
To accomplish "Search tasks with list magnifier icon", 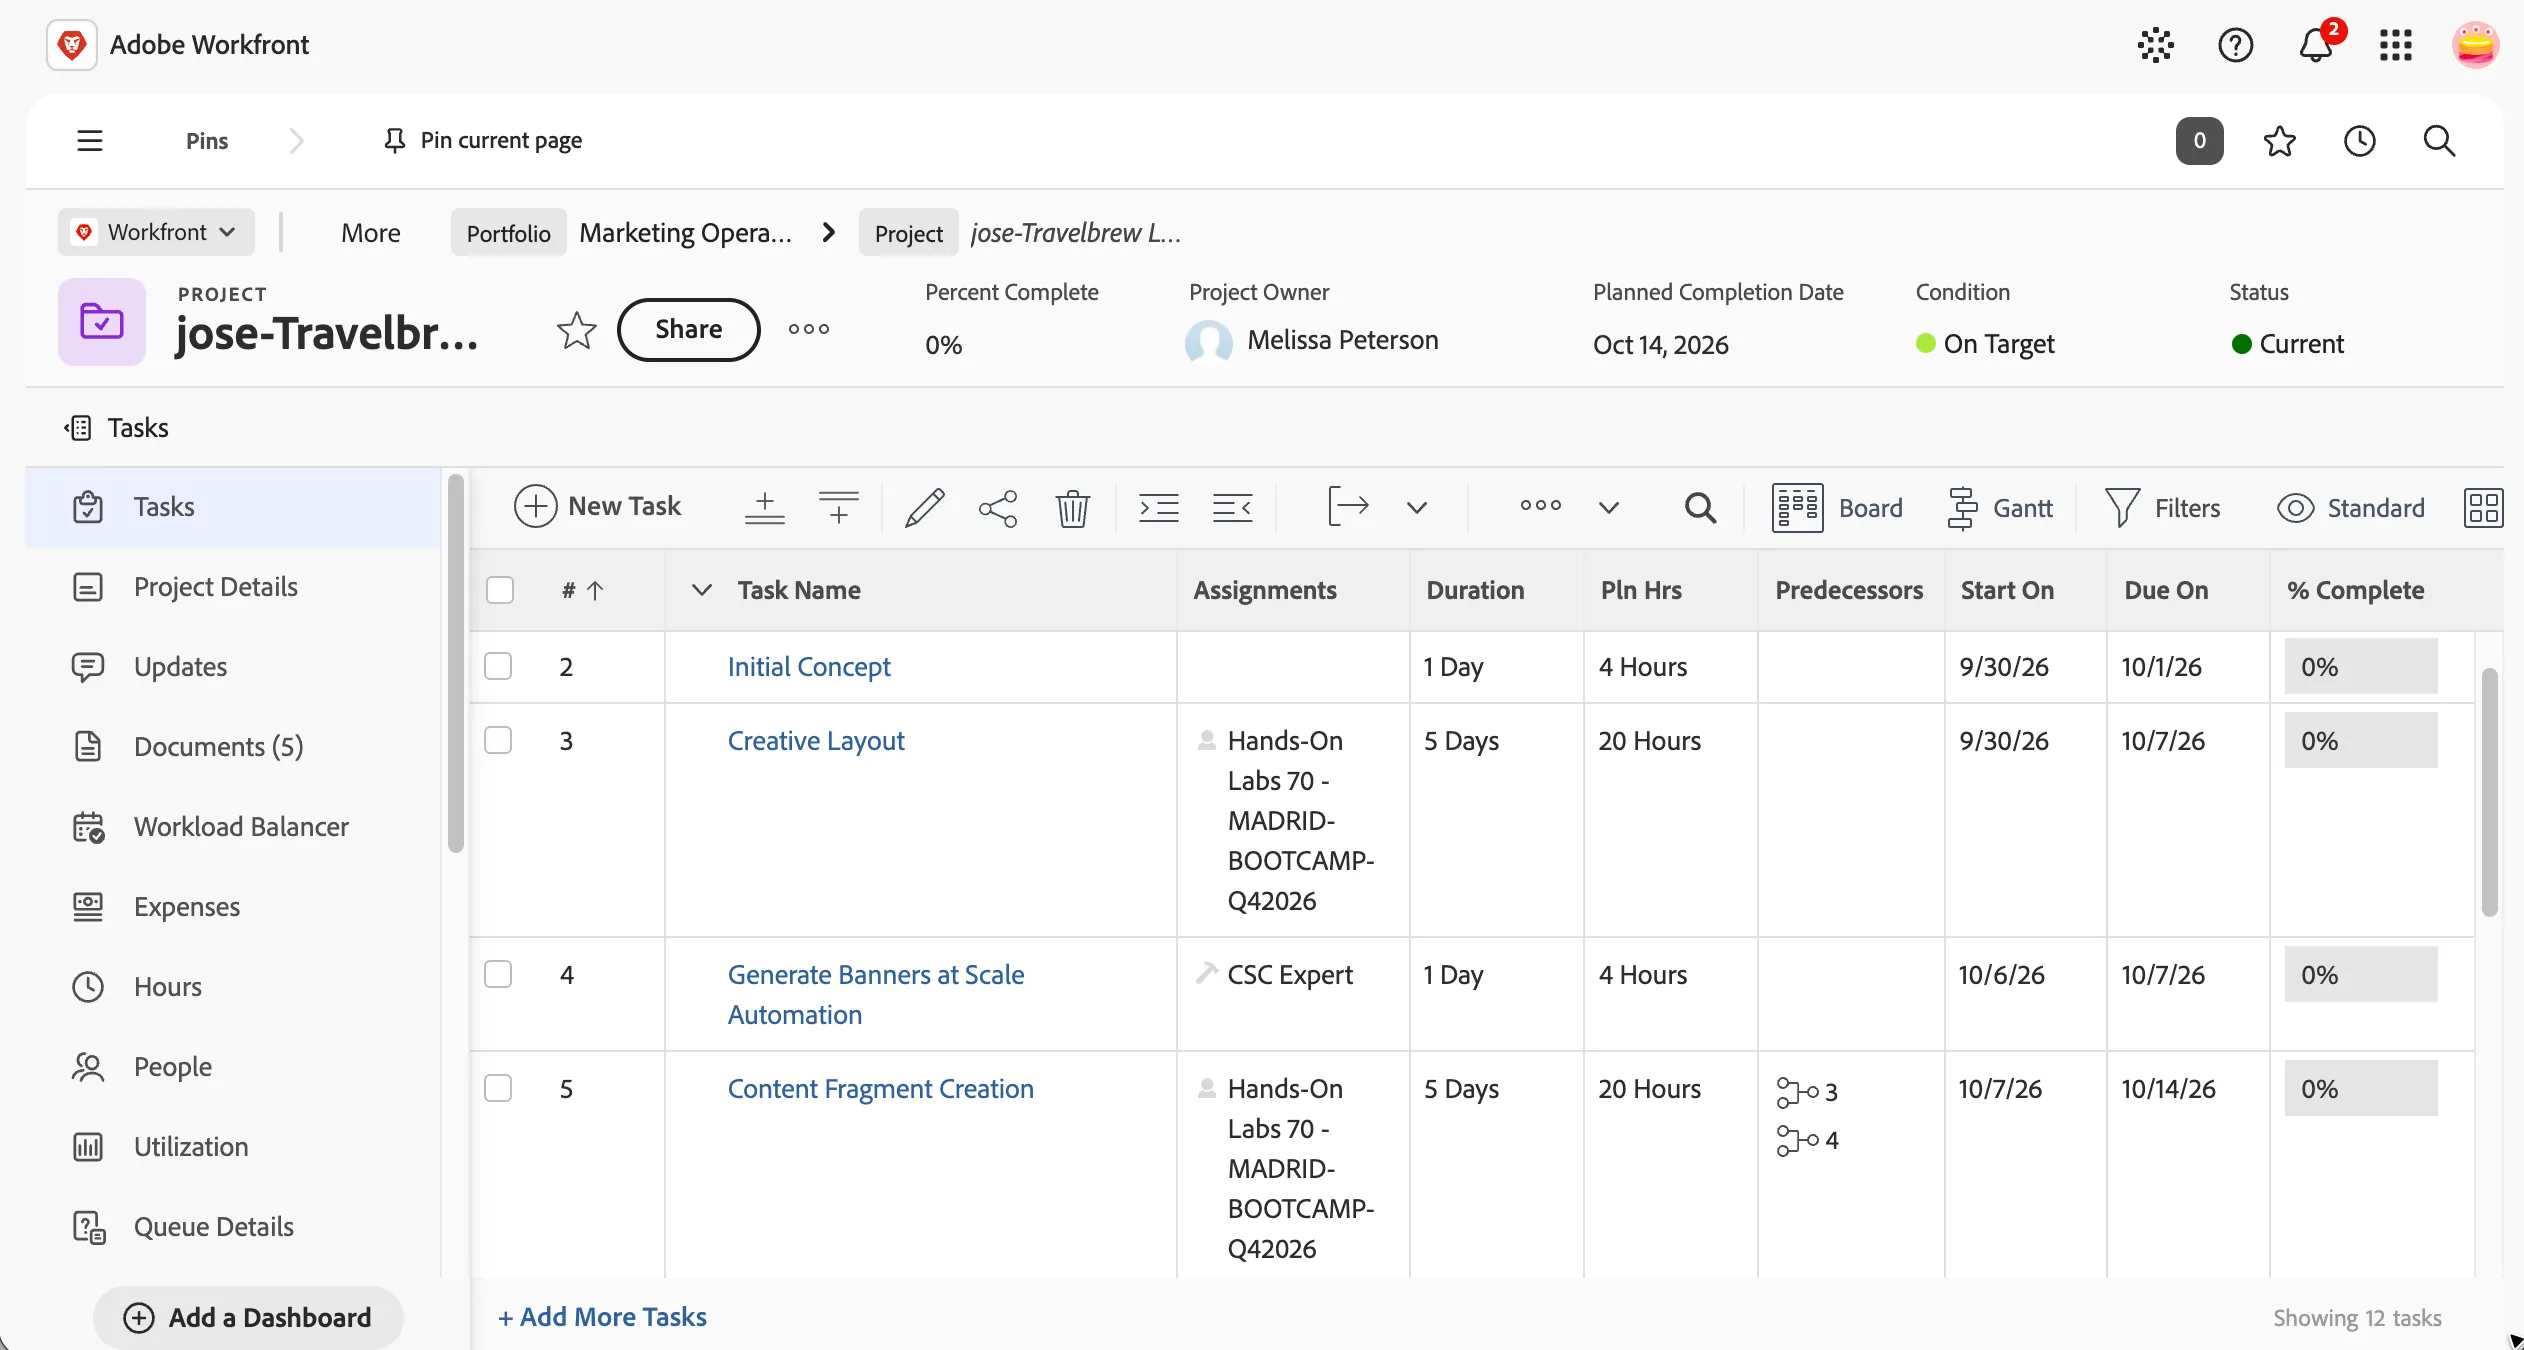I will coord(1700,507).
